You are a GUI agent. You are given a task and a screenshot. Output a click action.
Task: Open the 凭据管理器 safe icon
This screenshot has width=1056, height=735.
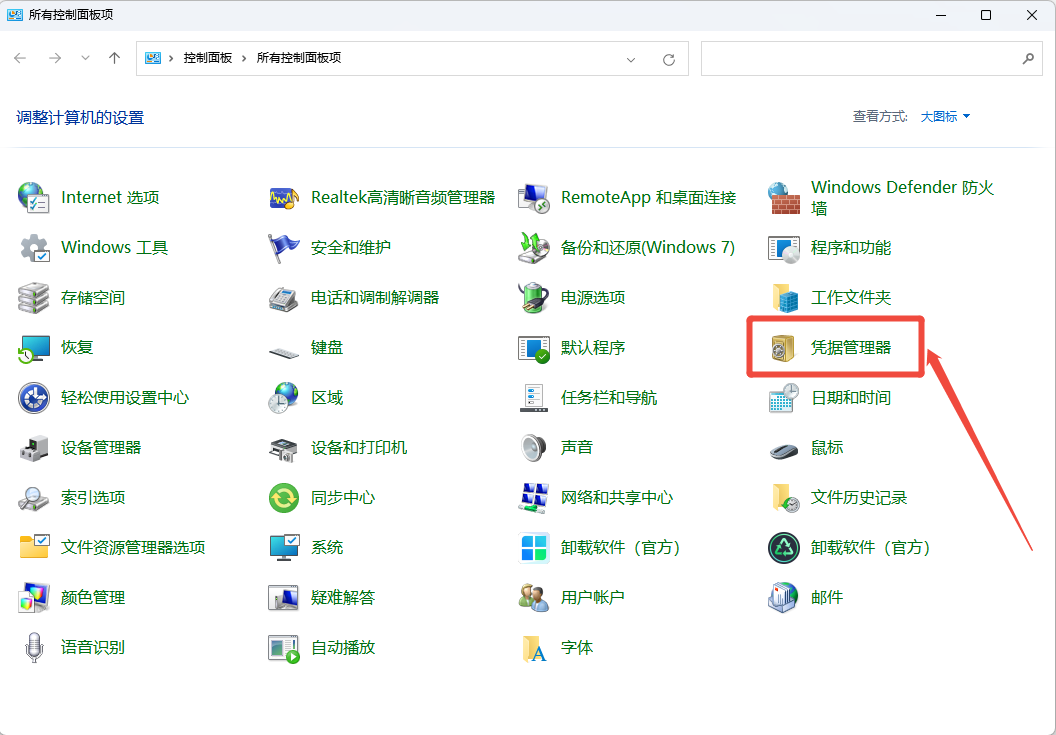point(784,348)
